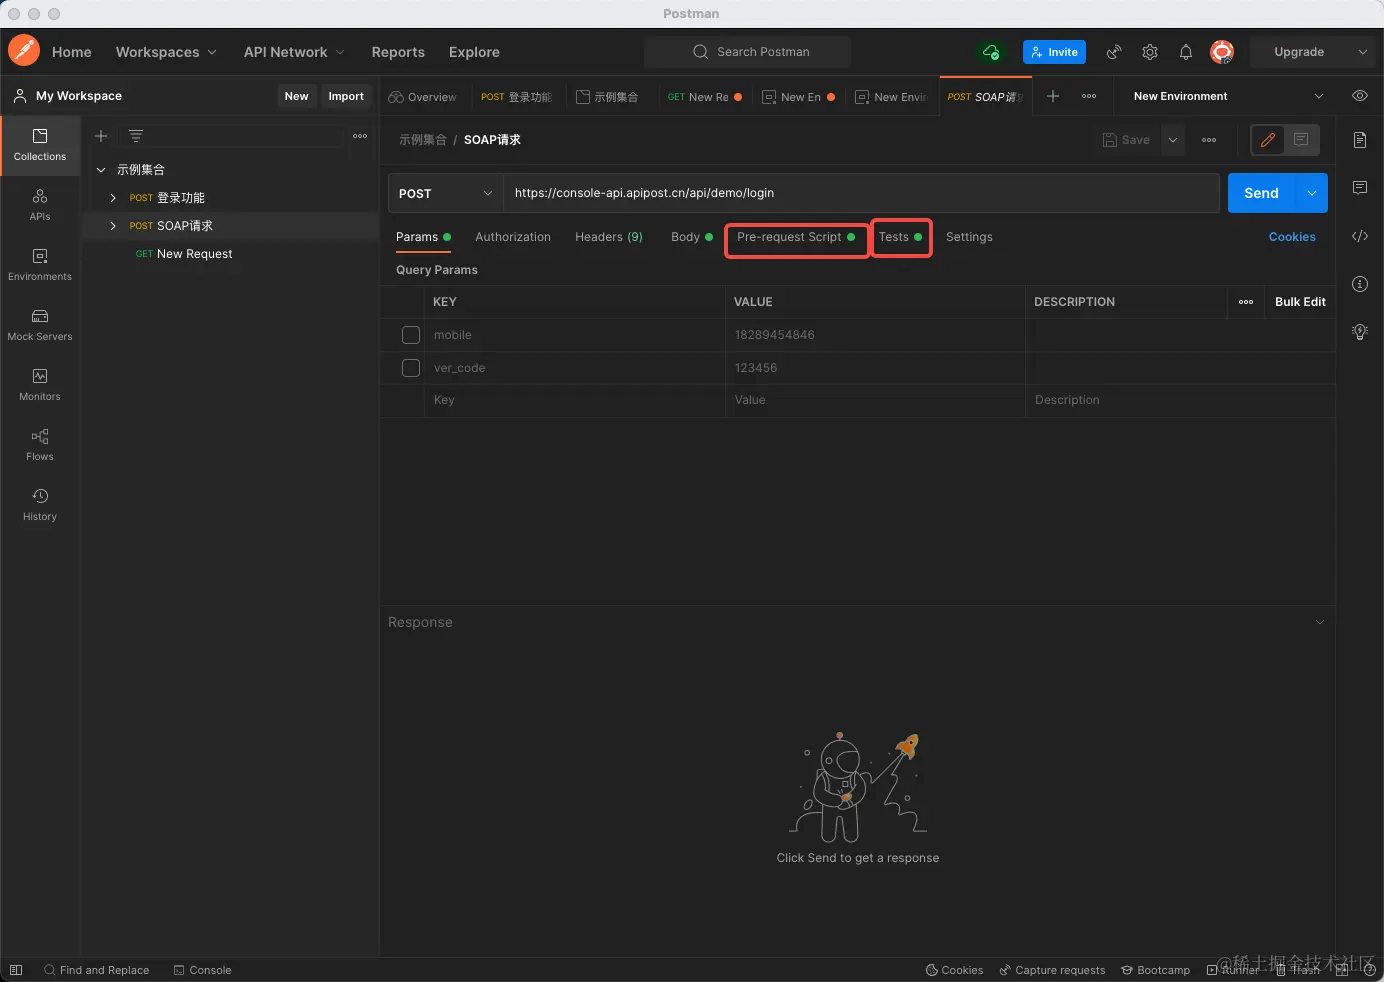Open the collections sidebar three-dot options

click(360, 136)
